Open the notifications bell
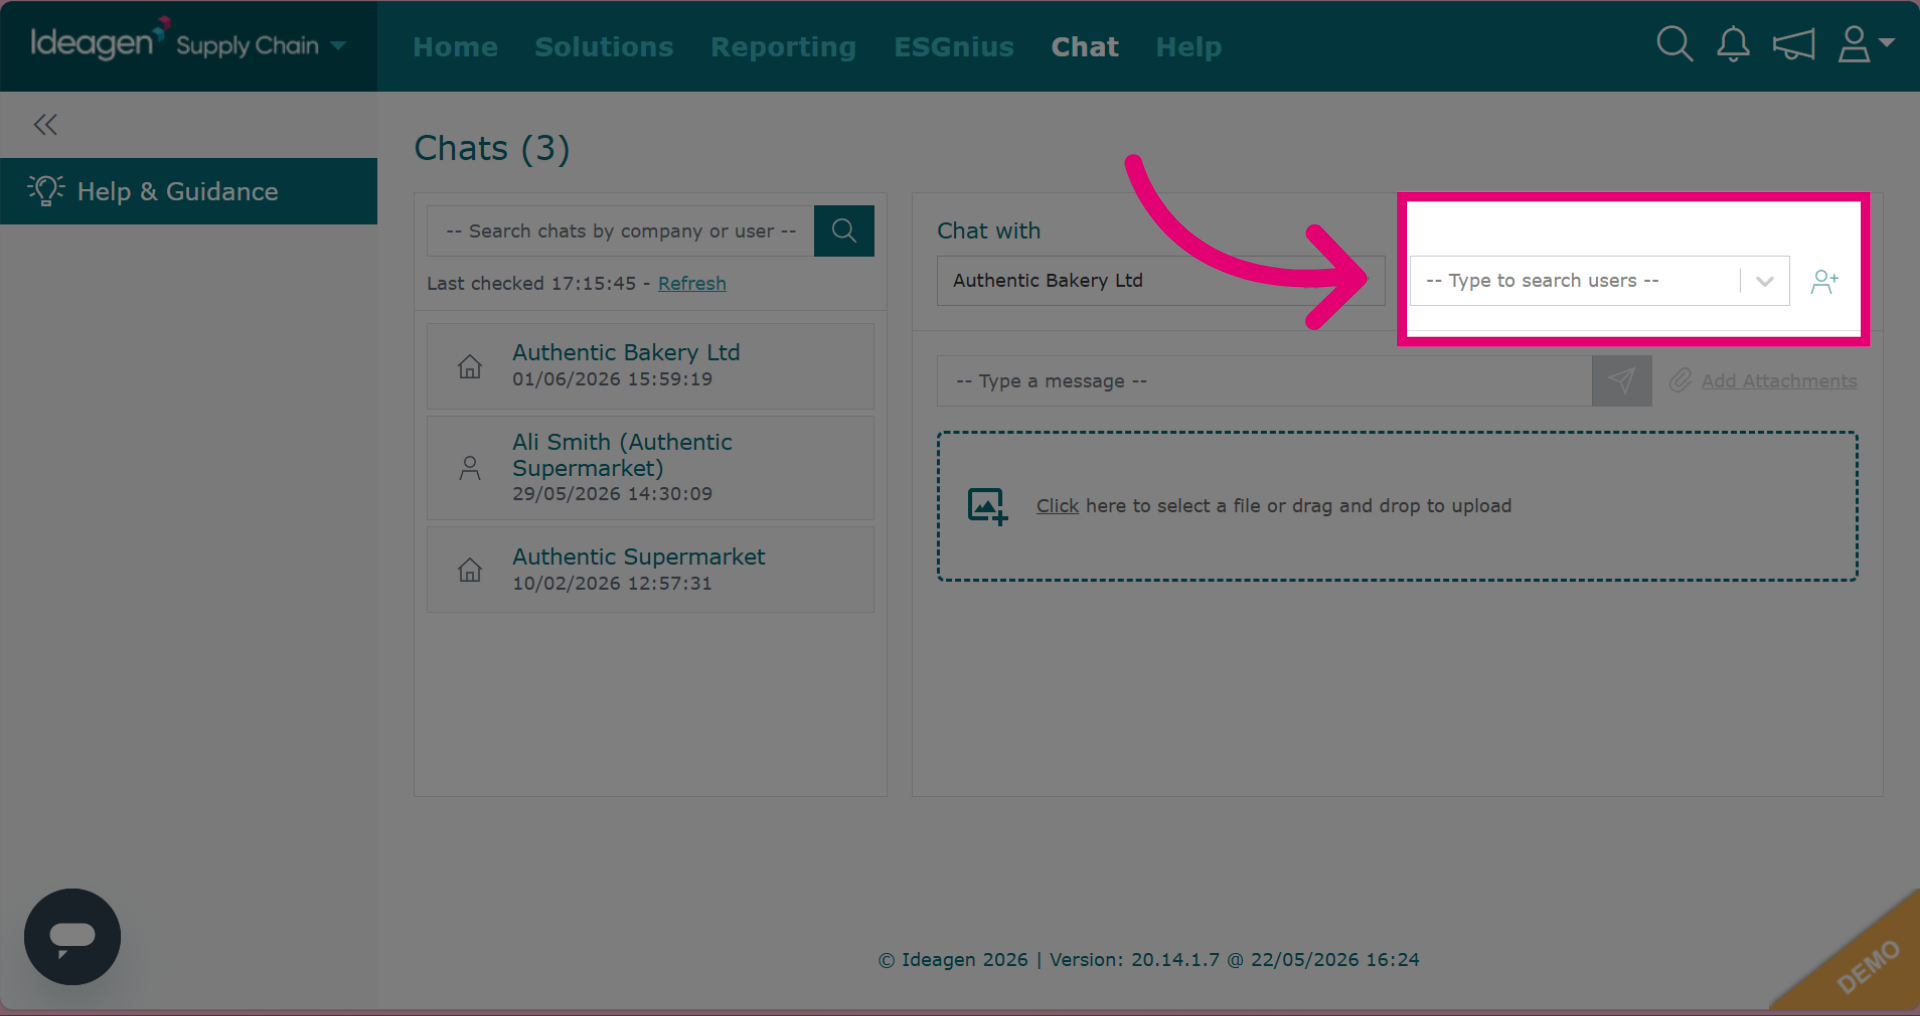Viewport: 1920px width, 1016px height. click(1733, 44)
